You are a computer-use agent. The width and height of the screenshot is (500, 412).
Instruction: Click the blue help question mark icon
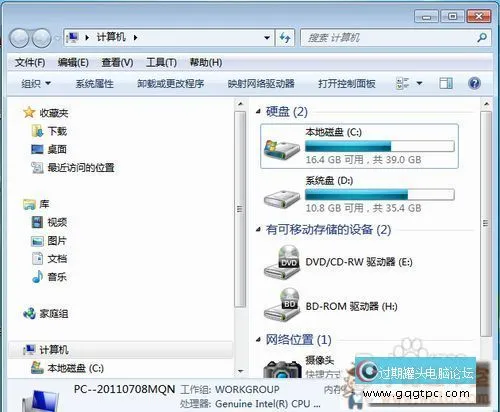(x=474, y=83)
